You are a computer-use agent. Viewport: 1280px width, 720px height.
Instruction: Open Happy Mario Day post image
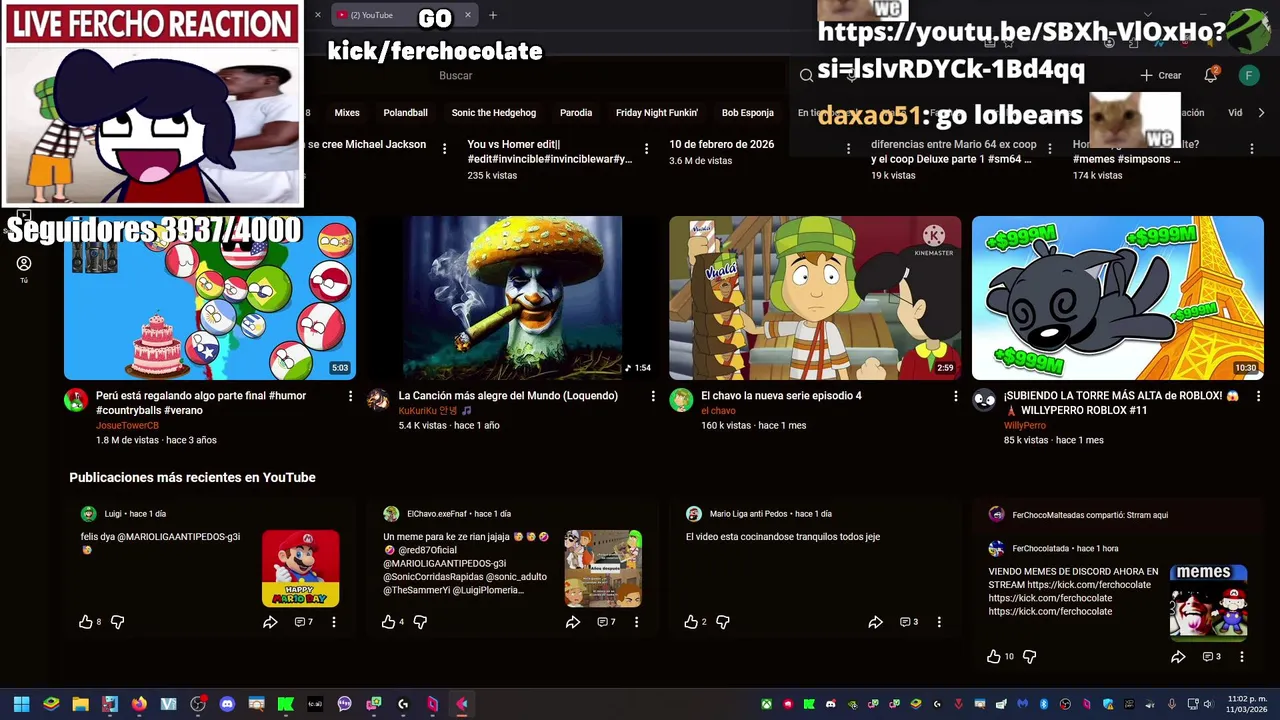click(x=300, y=569)
